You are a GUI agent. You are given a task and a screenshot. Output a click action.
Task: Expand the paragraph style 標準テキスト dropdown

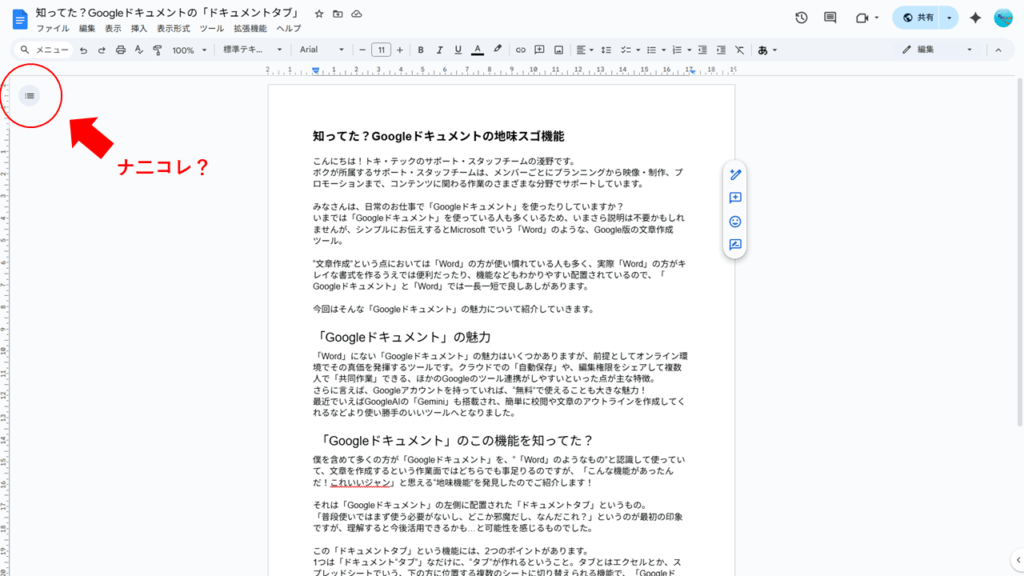coord(250,49)
